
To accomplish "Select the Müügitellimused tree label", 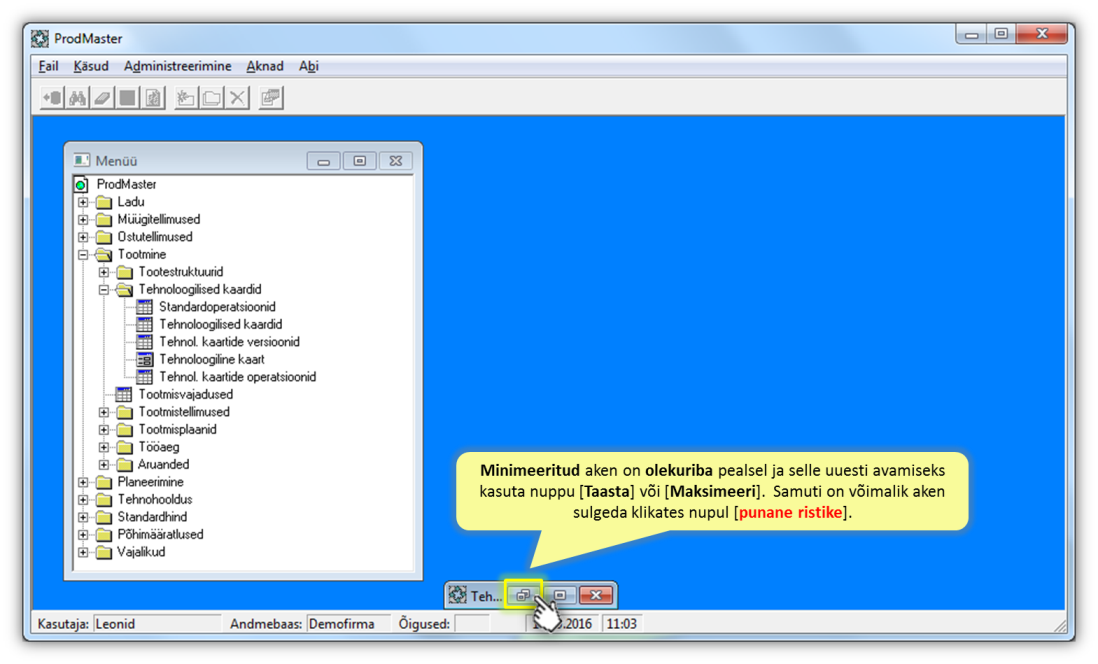I will pos(159,219).
